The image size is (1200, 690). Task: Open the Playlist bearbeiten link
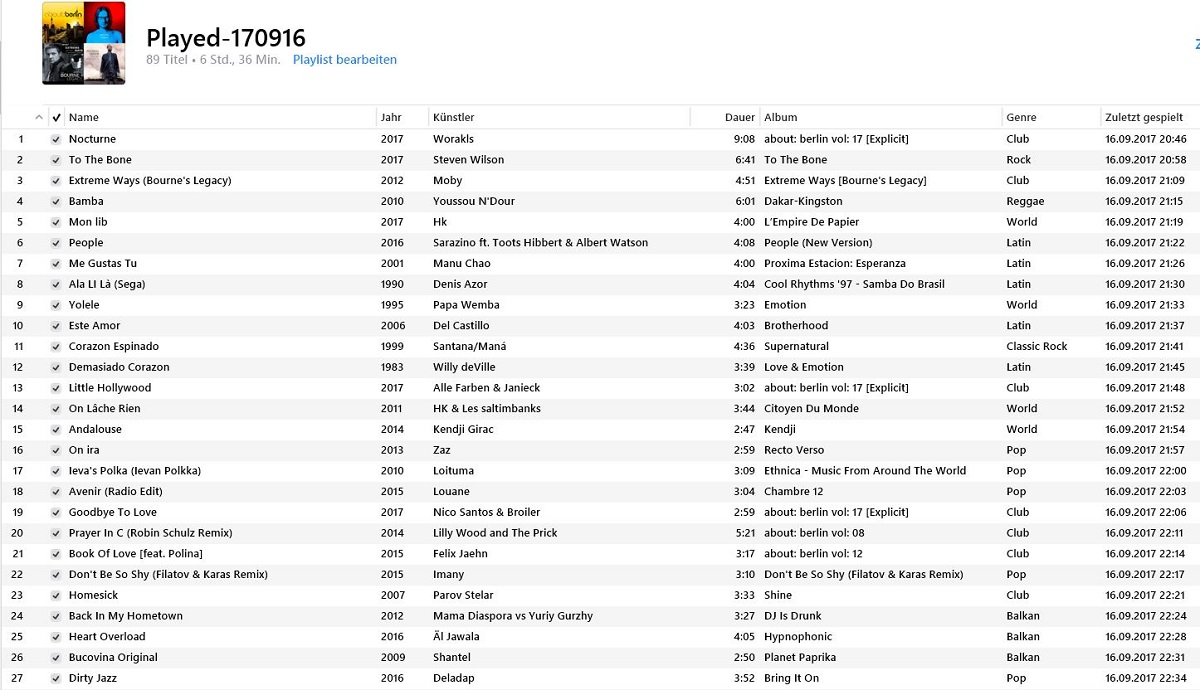pyautogui.click(x=344, y=60)
